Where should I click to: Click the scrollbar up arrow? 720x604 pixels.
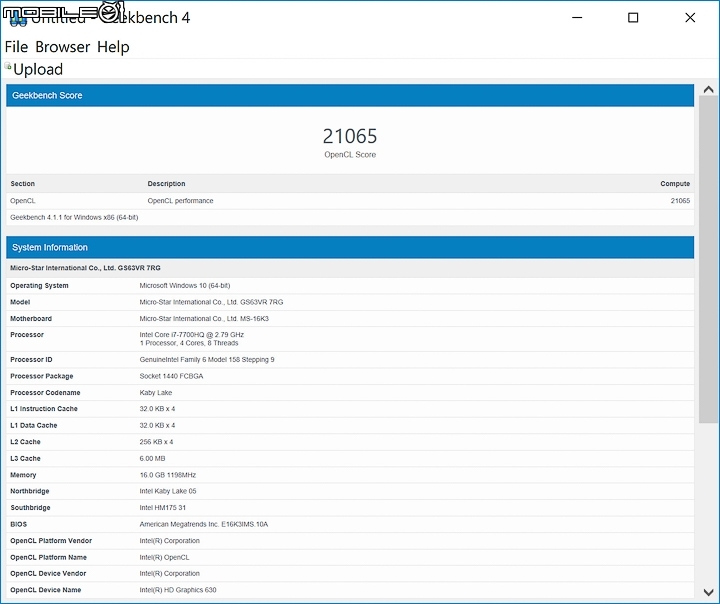click(x=709, y=90)
